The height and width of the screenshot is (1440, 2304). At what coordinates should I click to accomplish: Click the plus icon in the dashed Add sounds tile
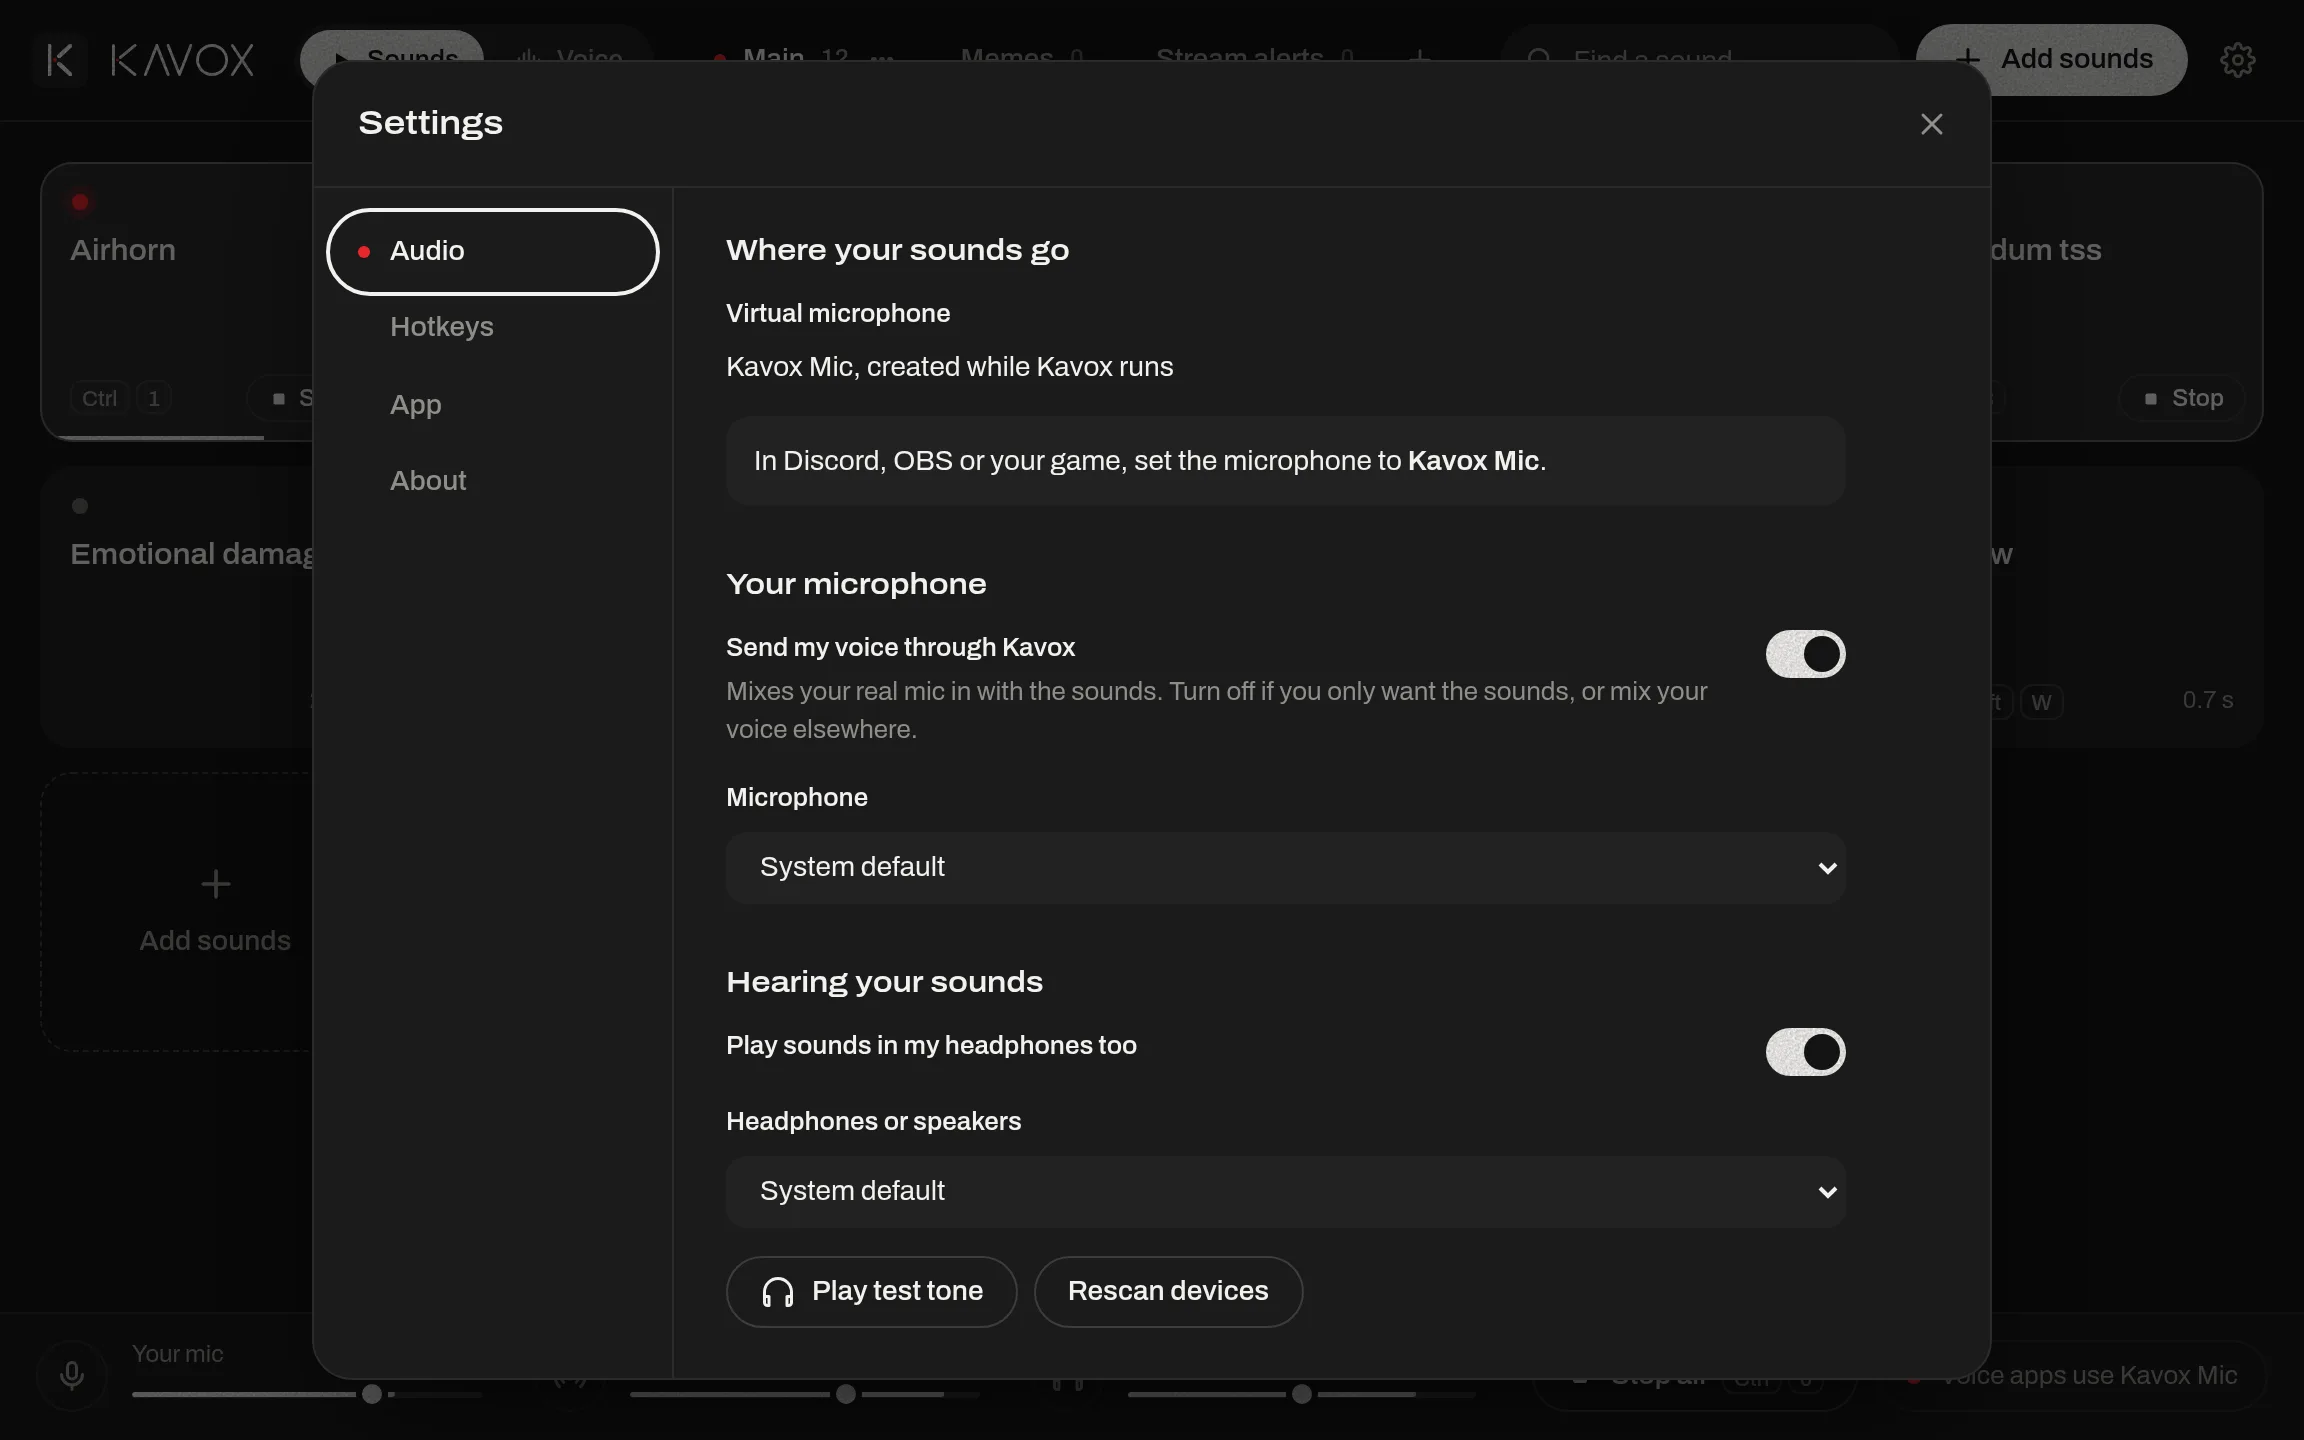pyautogui.click(x=216, y=884)
